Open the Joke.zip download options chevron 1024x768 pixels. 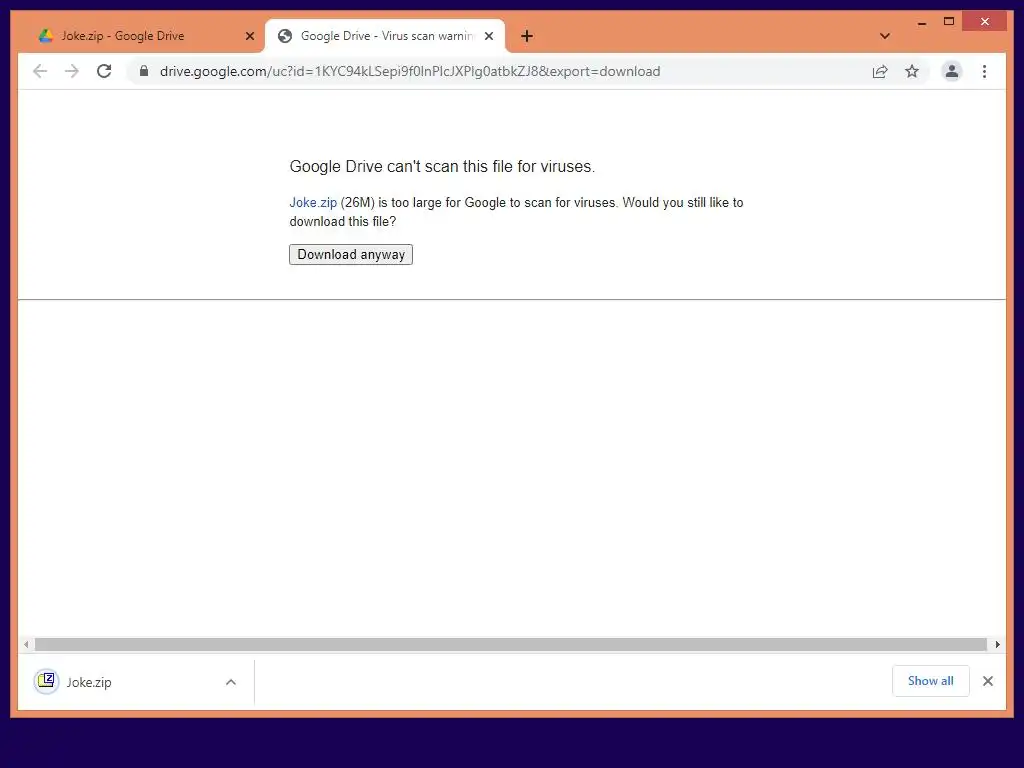[x=231, y=682]
